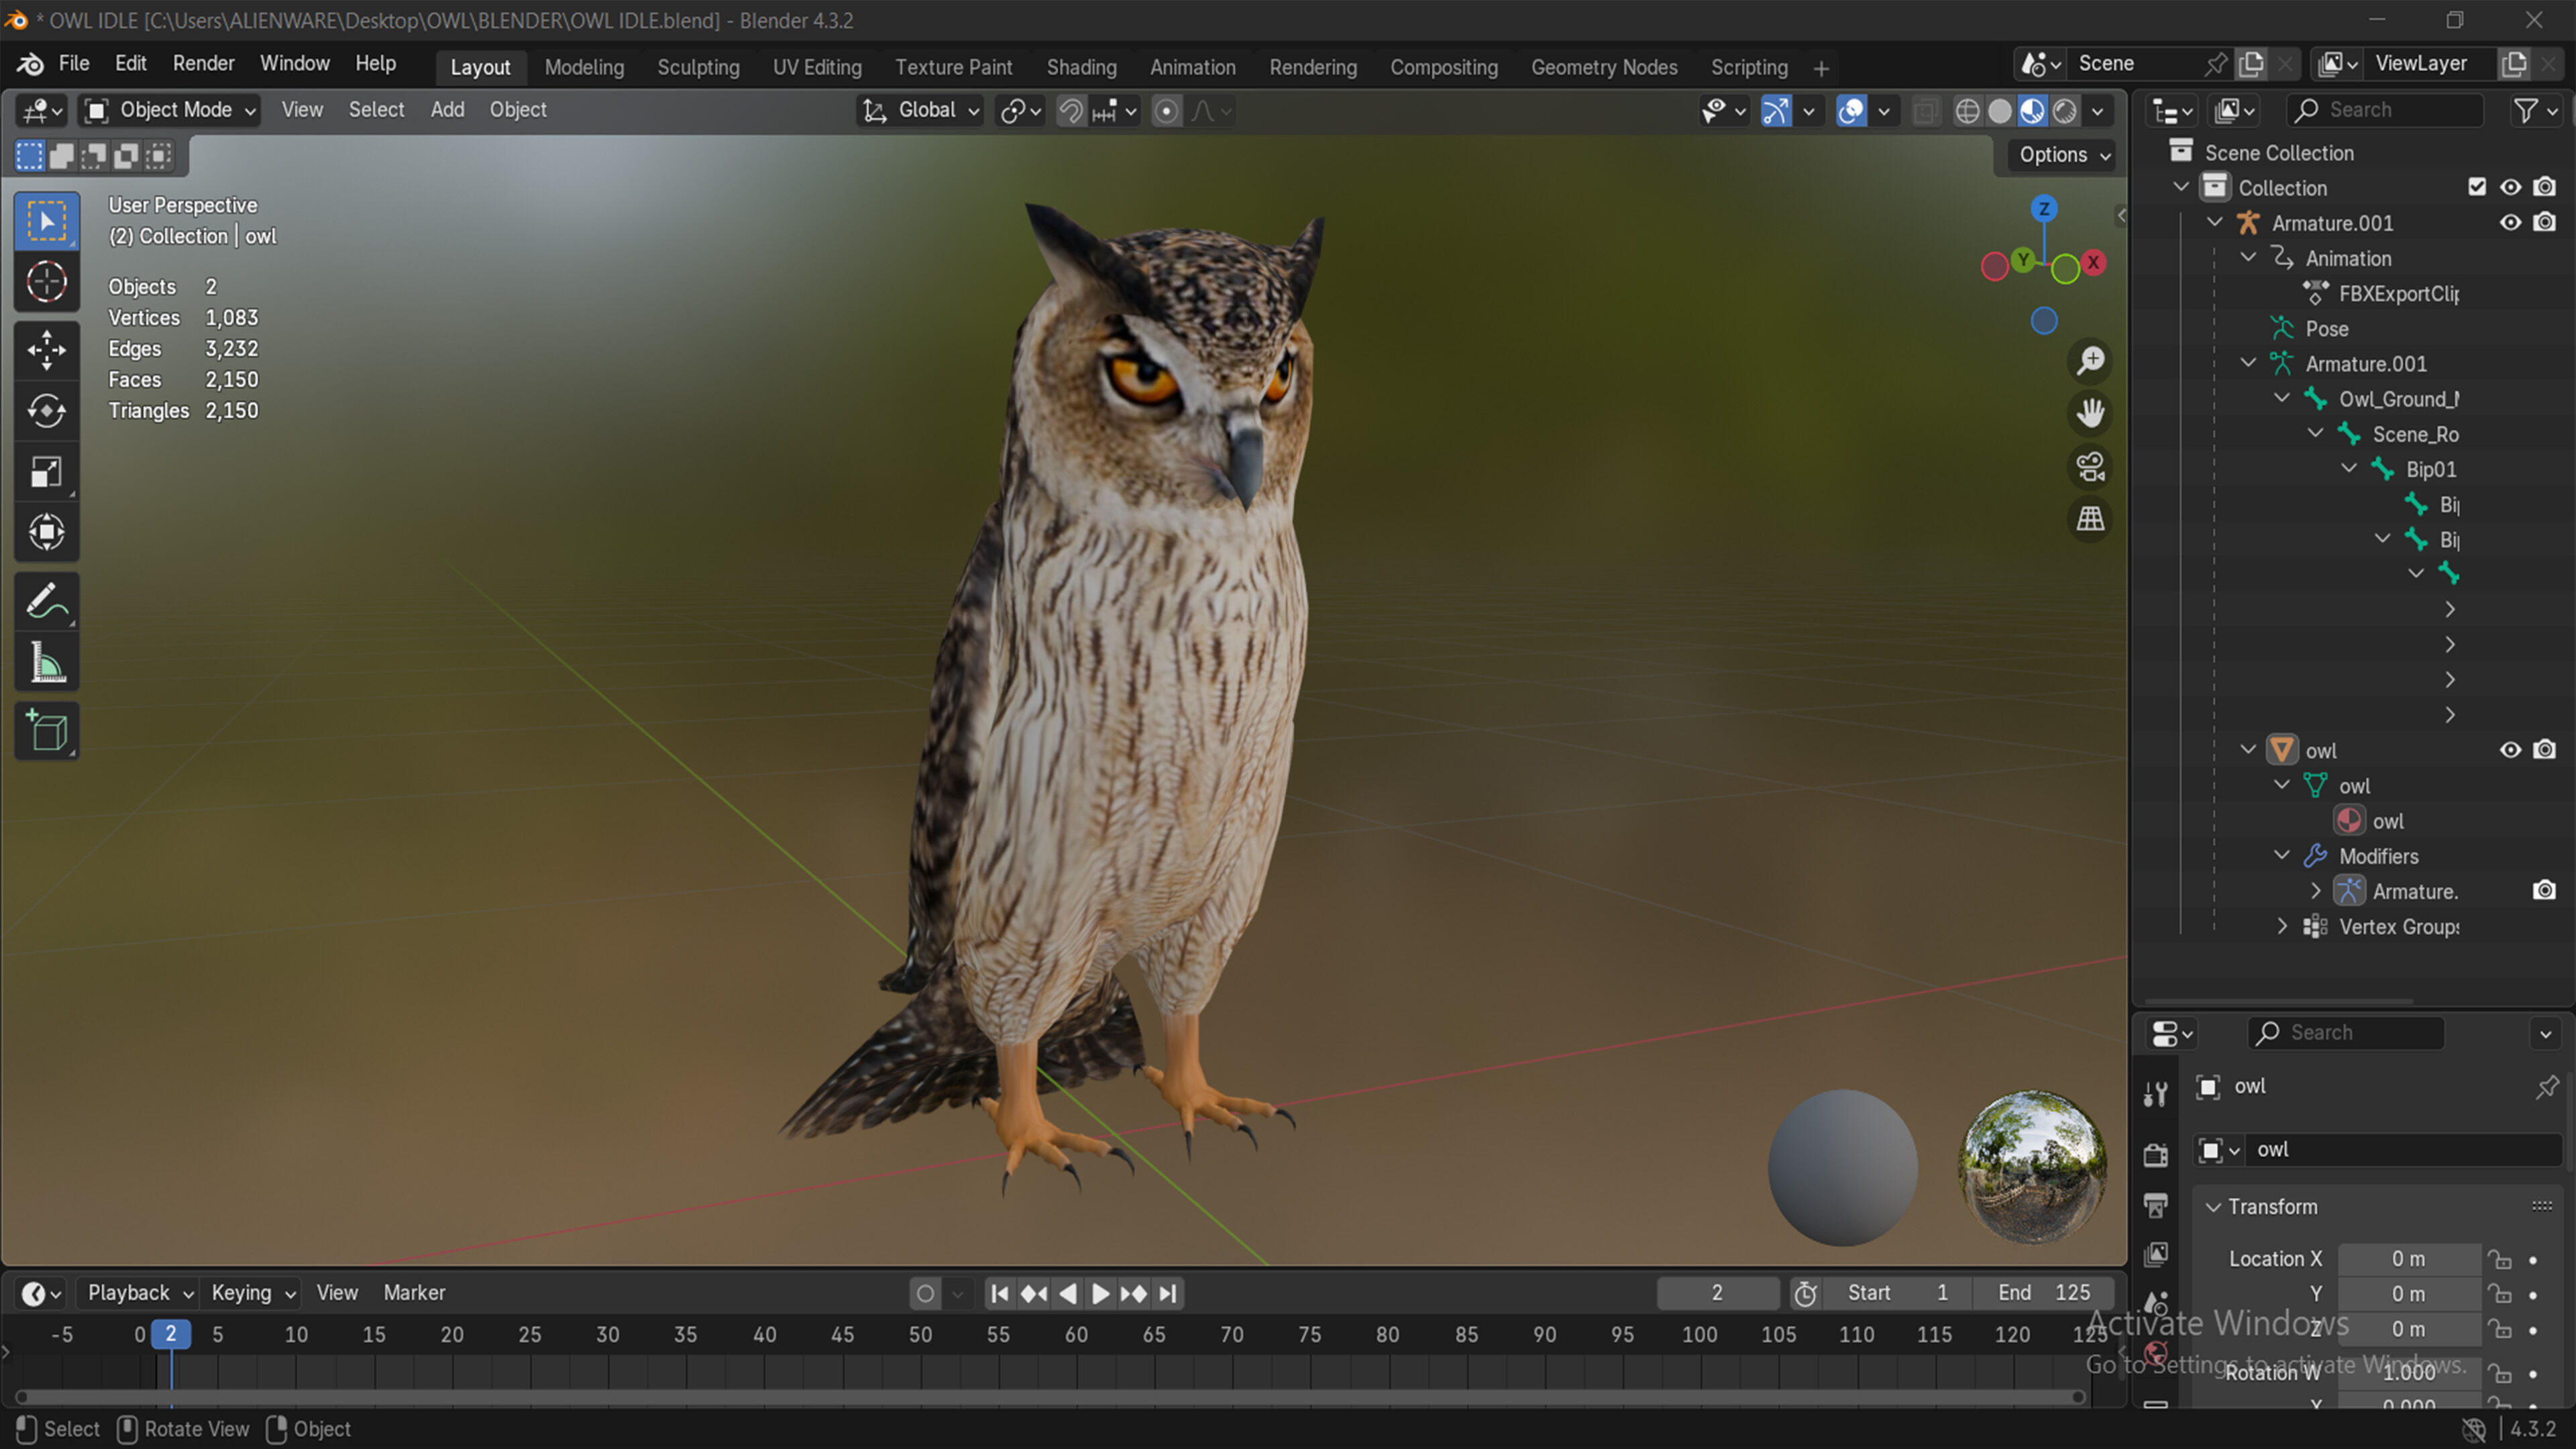Click the timeline horizontal scrollbar

(1049, 1397)
